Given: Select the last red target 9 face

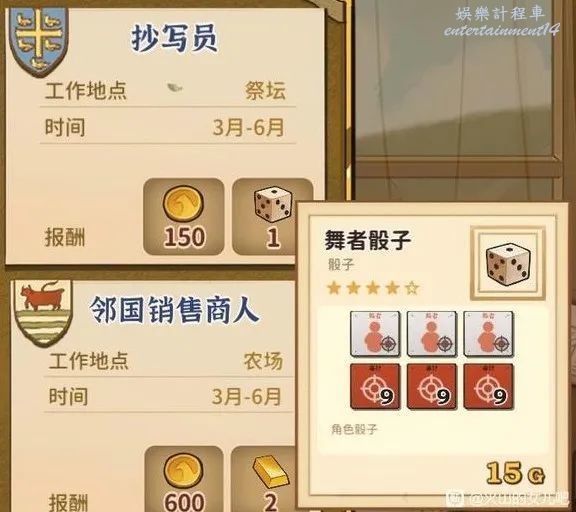Looking at the screenshot, I should tap(488, 387).
